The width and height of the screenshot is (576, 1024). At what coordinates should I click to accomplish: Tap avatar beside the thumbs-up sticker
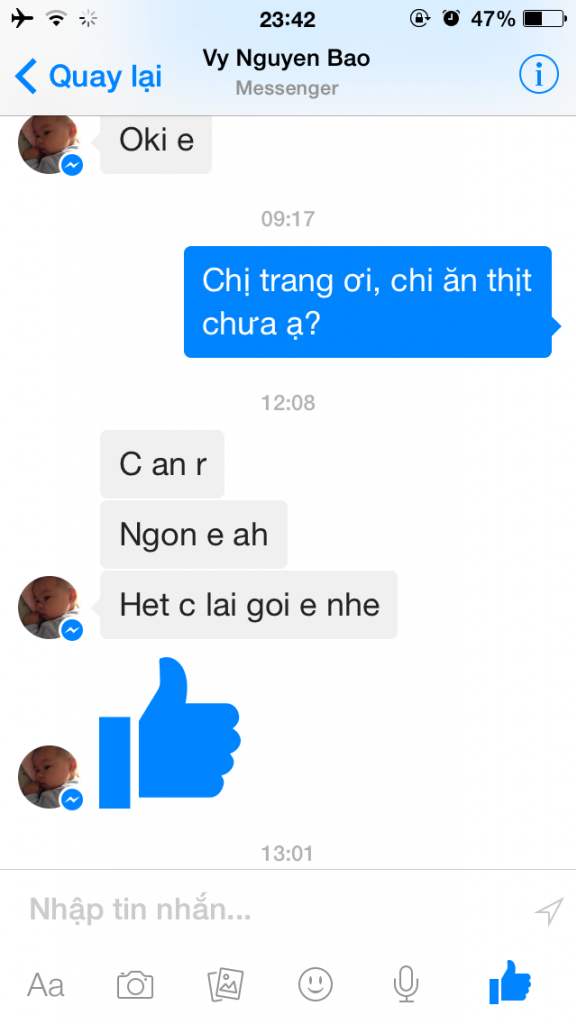point(50,776)
